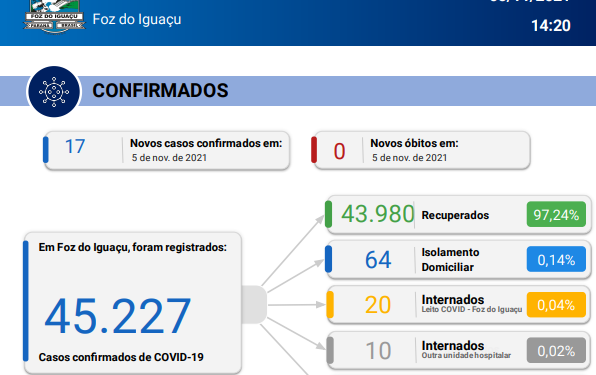
Task: Select Internados Outra unidade hospitalar label
Action: (466, 350)
